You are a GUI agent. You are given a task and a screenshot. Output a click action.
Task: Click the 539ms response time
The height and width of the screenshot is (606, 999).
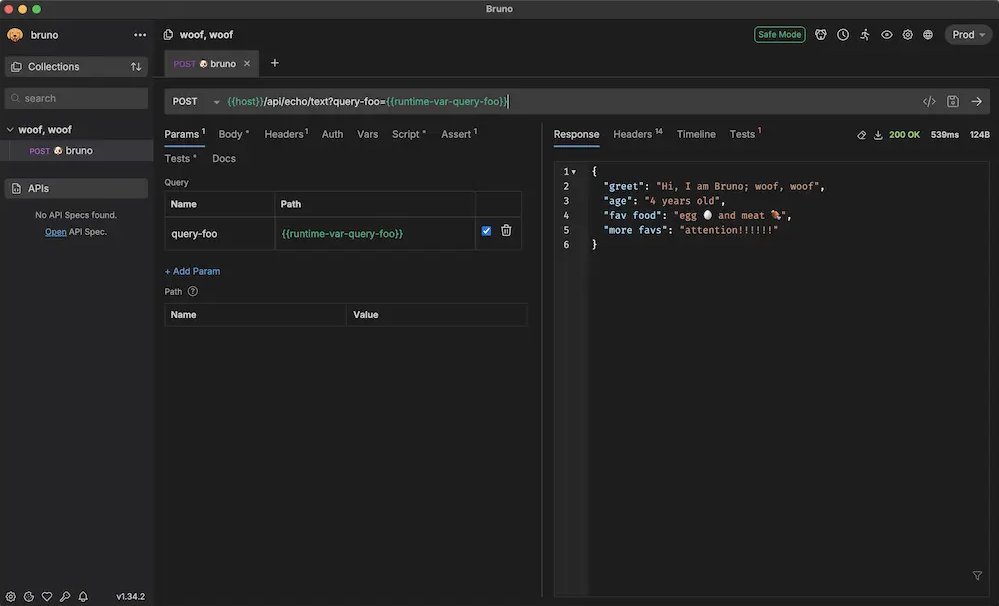[x=944, y=135]
